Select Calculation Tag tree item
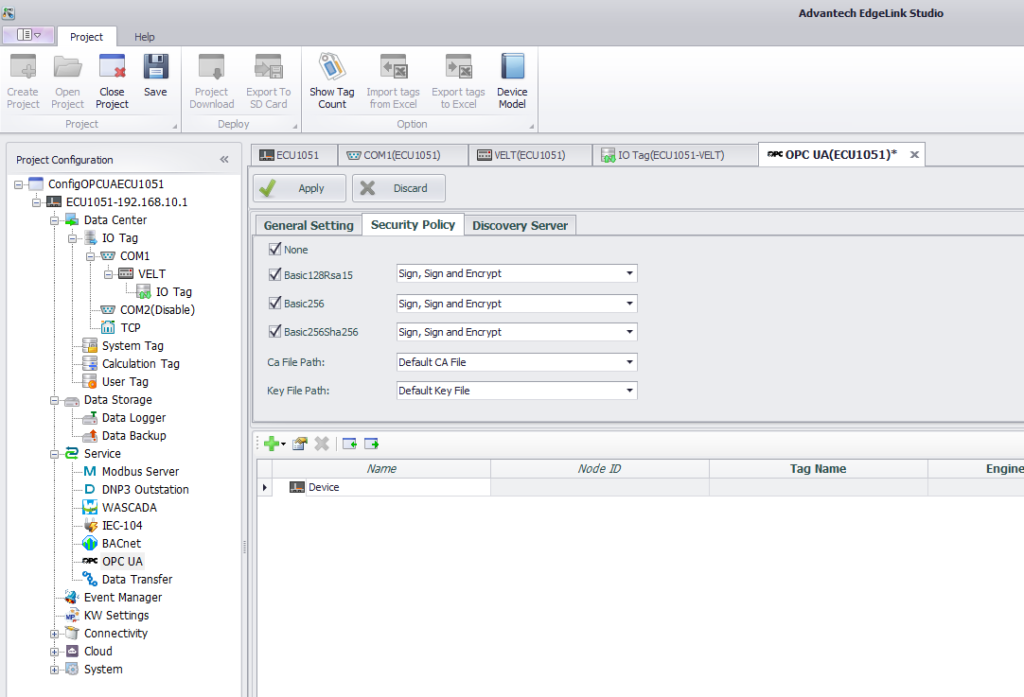The width and height of the screenshot is (1024, 697). (x=140, y=364)
